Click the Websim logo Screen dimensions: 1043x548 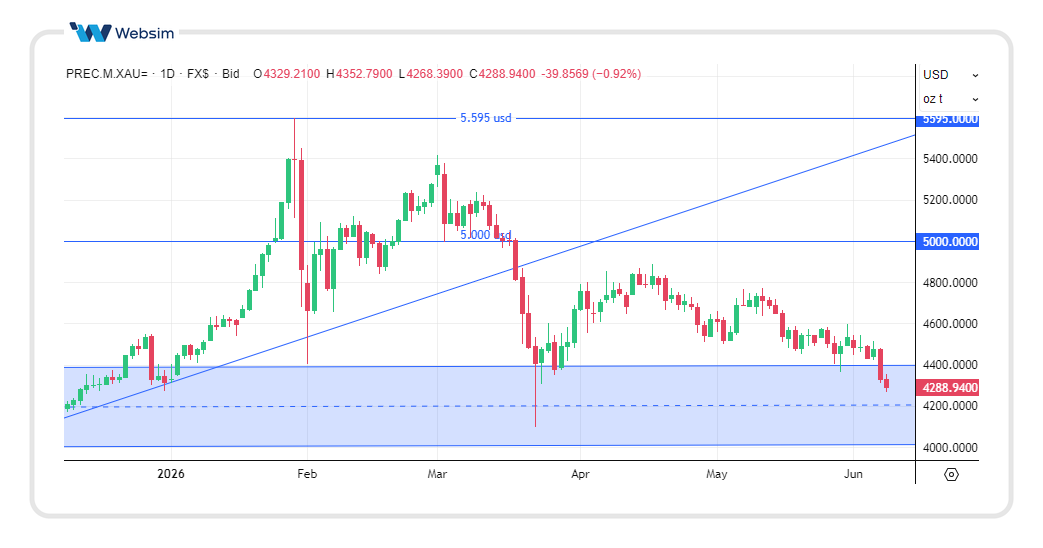pos(122,33)
